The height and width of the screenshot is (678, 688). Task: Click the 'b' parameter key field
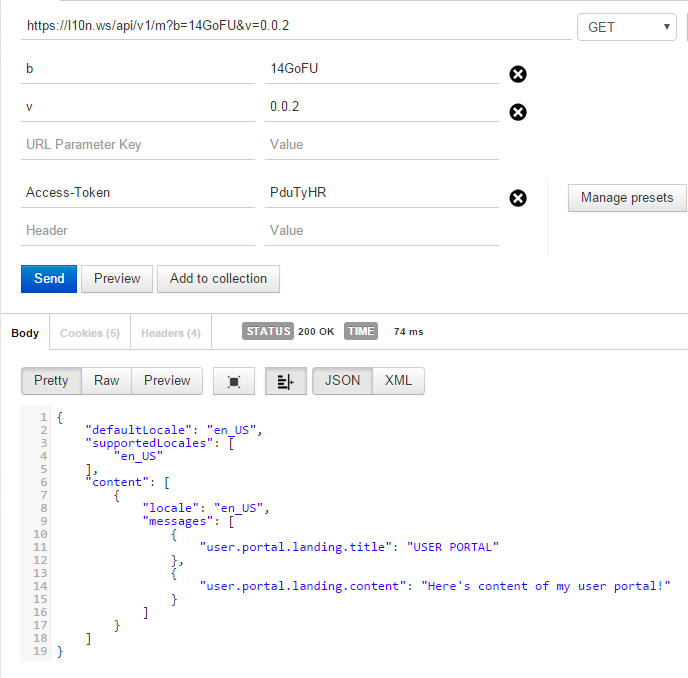(138, 70)
